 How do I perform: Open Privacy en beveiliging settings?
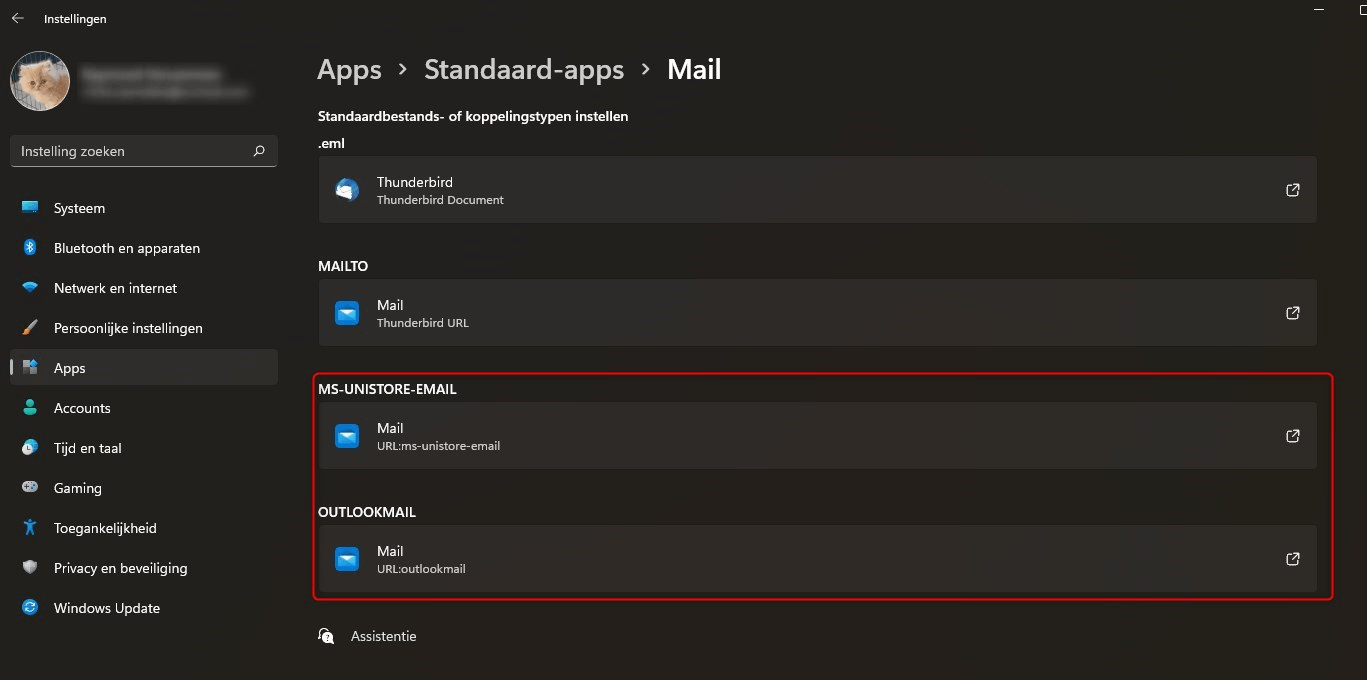point(144,568)
